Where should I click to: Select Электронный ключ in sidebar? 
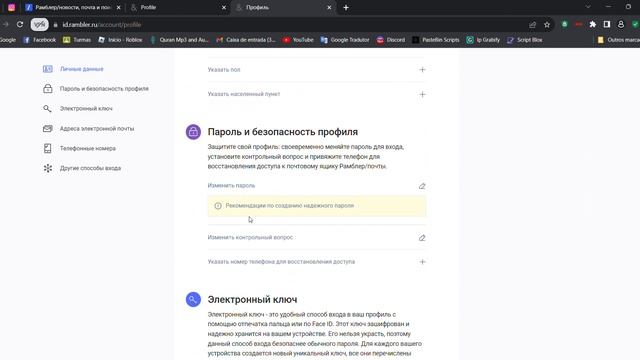pyautogui.click(x=86, y=109)
